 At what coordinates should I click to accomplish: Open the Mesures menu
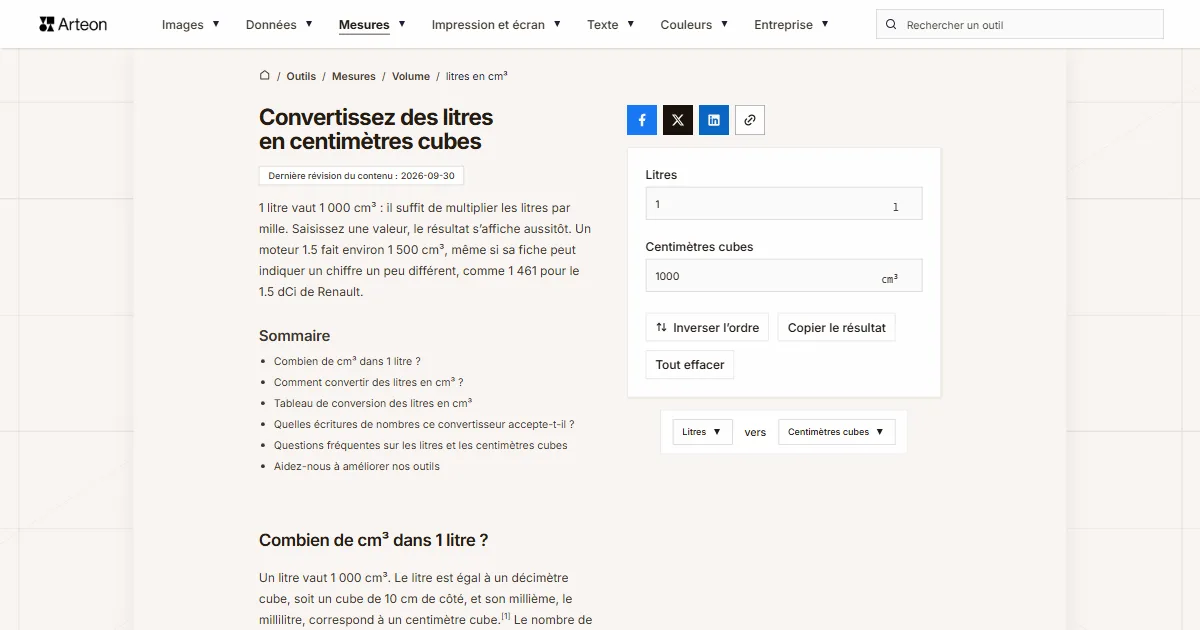(x=372, y=24)
